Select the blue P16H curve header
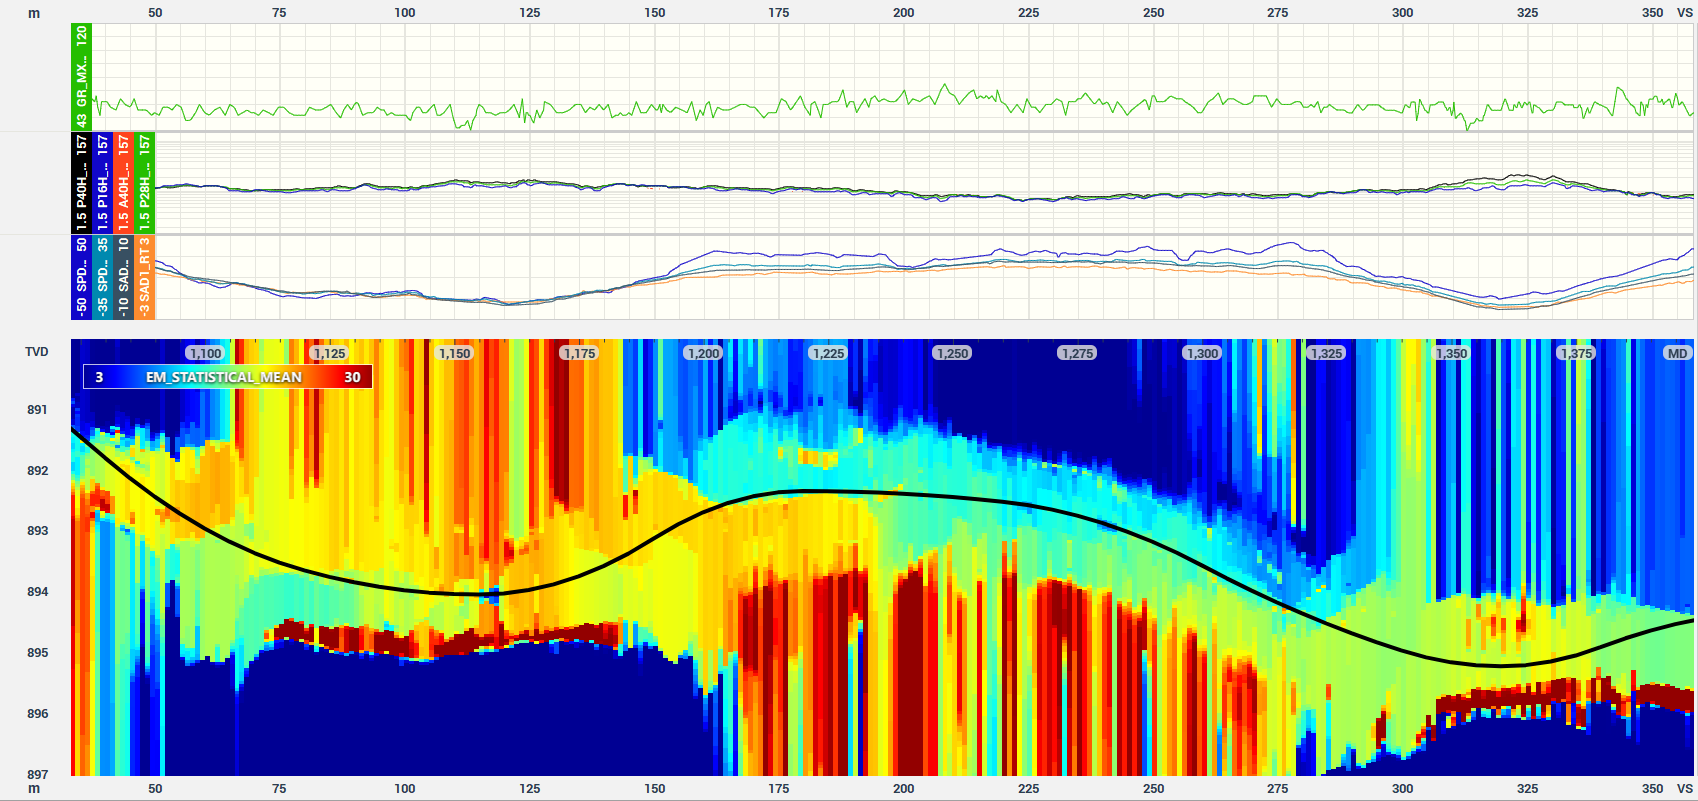Screen dimensions: 1698x801 [x=102, y=184]
